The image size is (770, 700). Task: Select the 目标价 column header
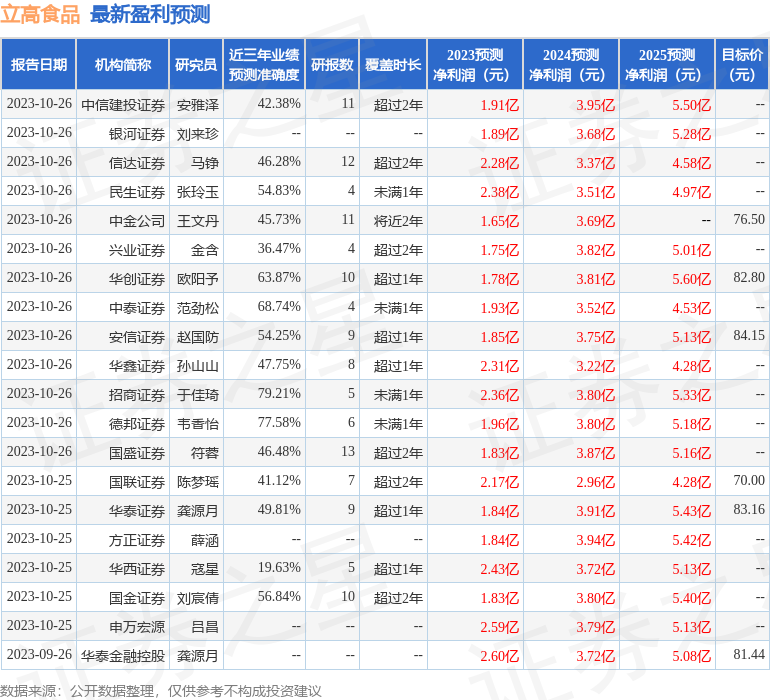click(742, 64)
